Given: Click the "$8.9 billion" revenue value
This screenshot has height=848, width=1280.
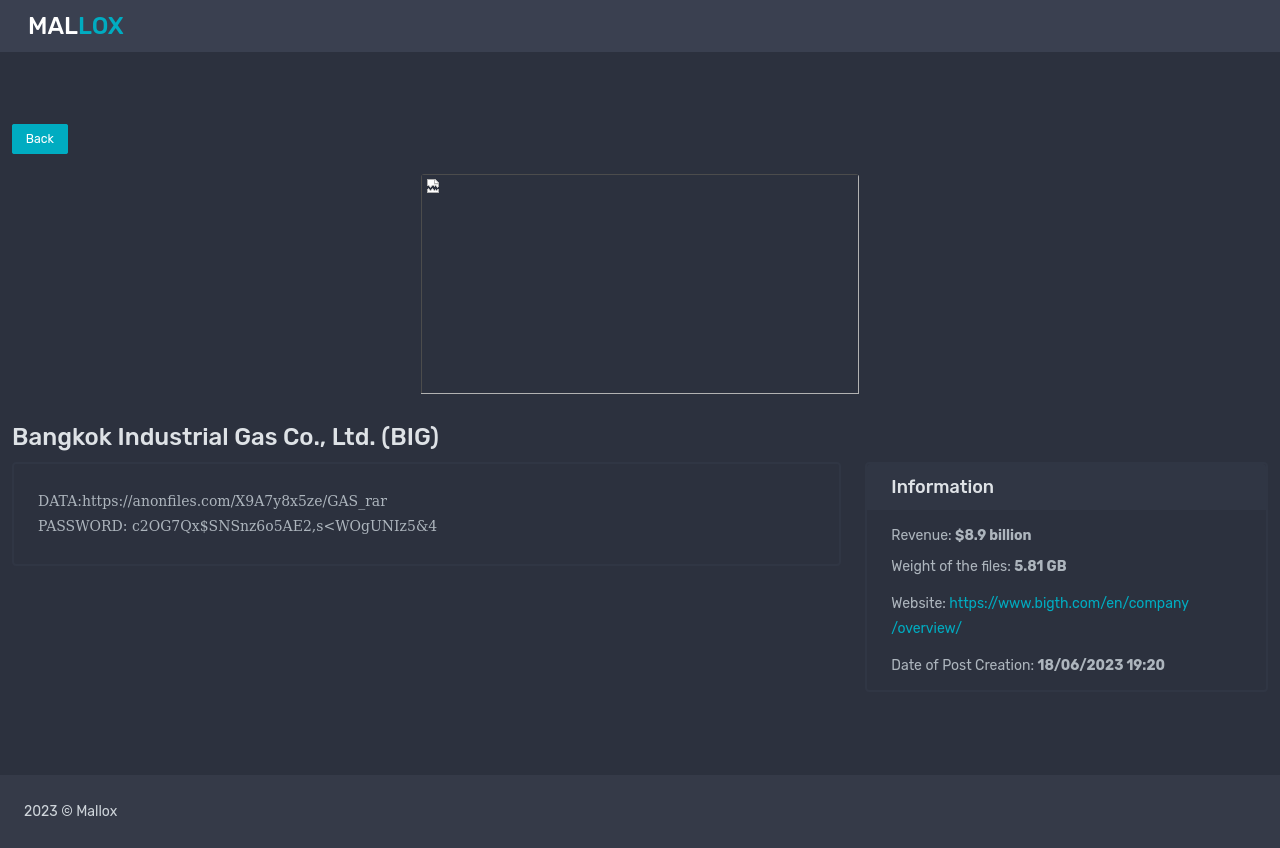Looking at the screenshot, I should pyautogui.click(x=993, y=535).
